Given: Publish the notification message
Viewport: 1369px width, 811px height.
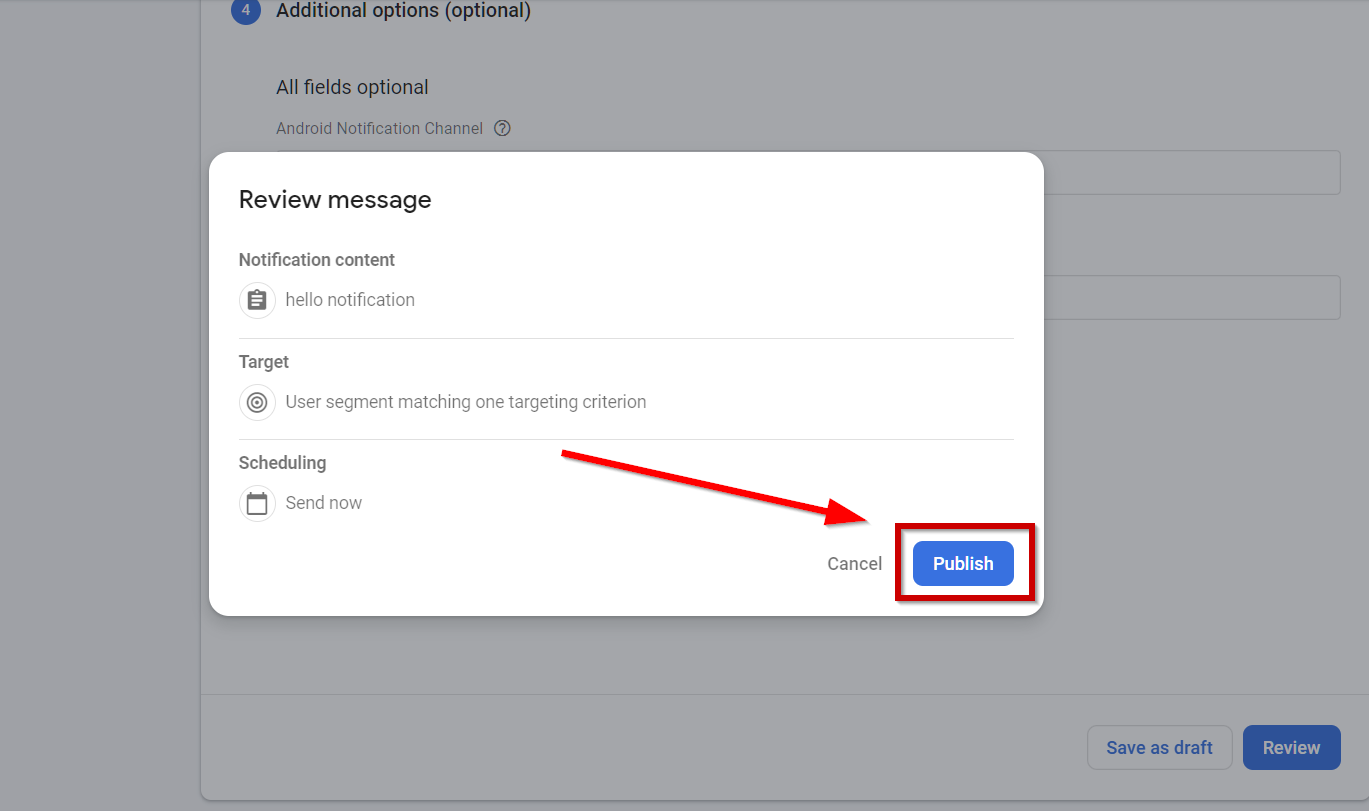Looking at the screenshot, I should [x=963, y=563].
